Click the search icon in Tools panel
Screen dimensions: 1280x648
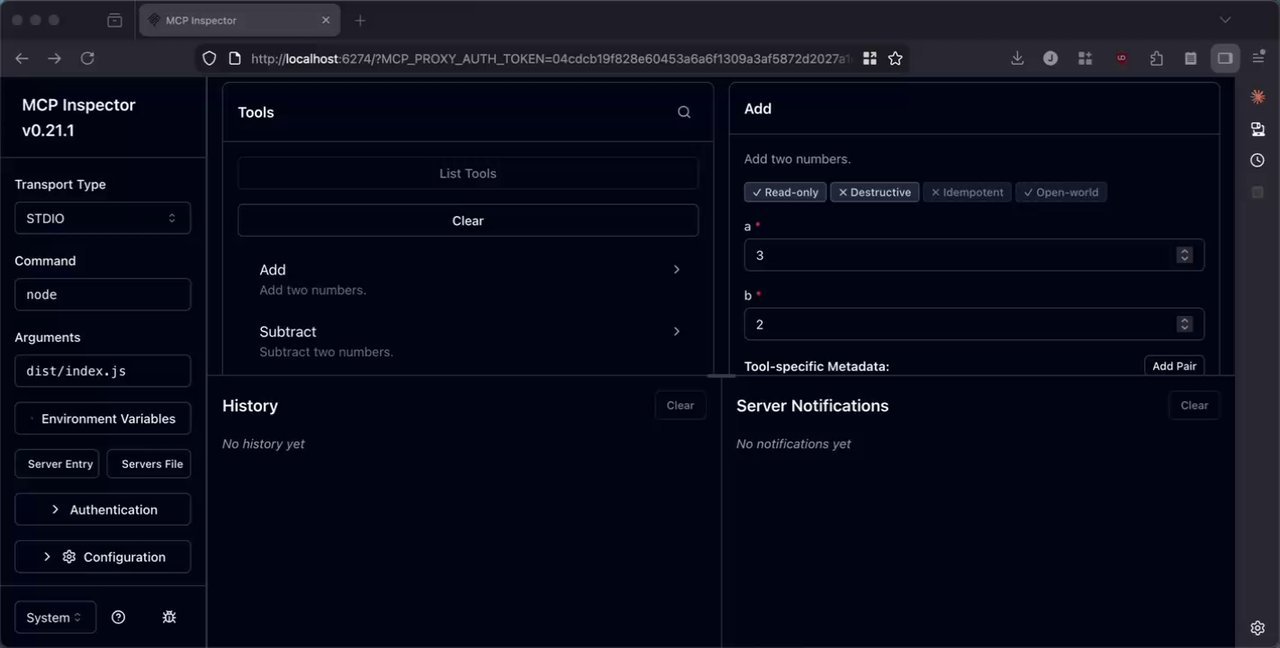[x=684, y=112]
